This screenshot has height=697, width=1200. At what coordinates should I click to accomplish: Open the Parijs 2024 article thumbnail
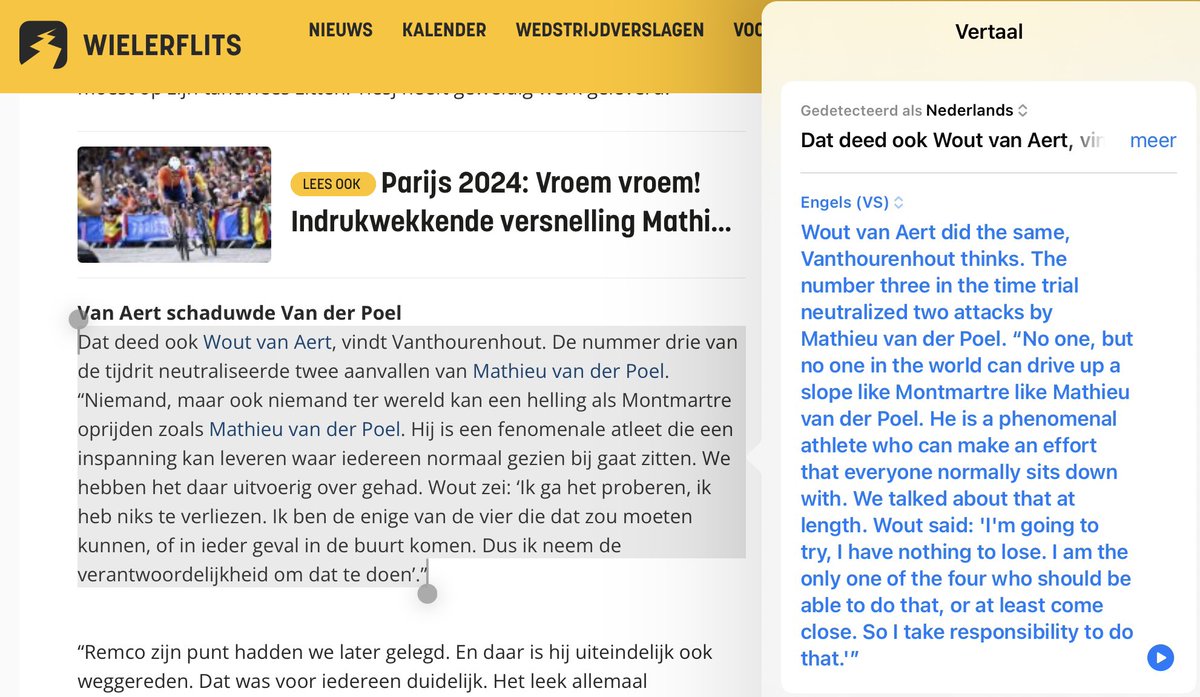174,205
